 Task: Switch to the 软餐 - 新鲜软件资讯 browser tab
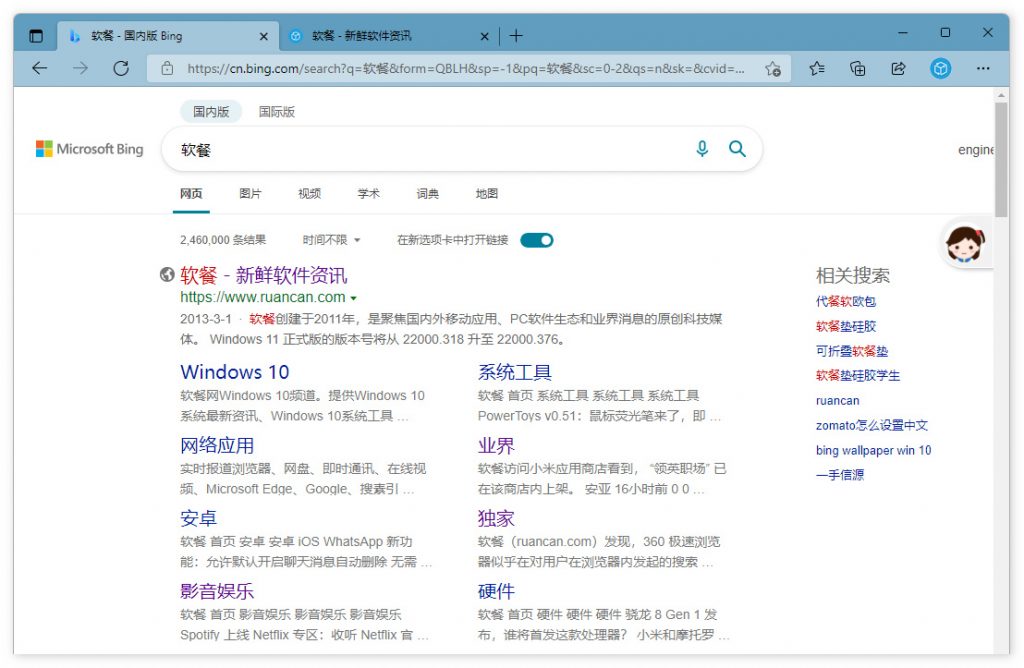pos(380,36)
